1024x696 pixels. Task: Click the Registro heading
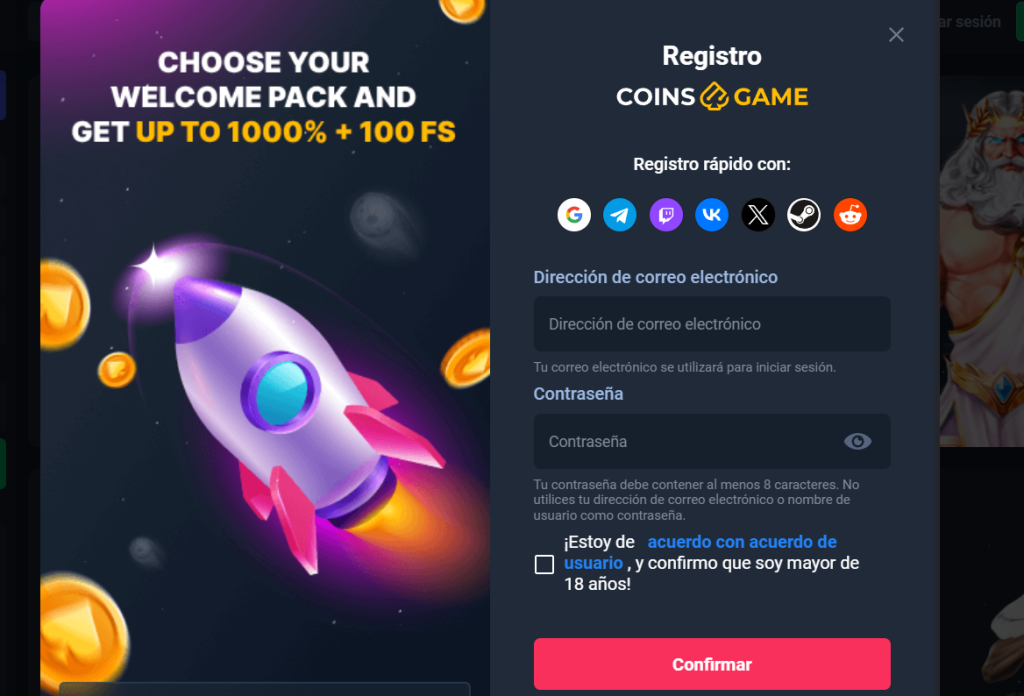coord(712,56)
